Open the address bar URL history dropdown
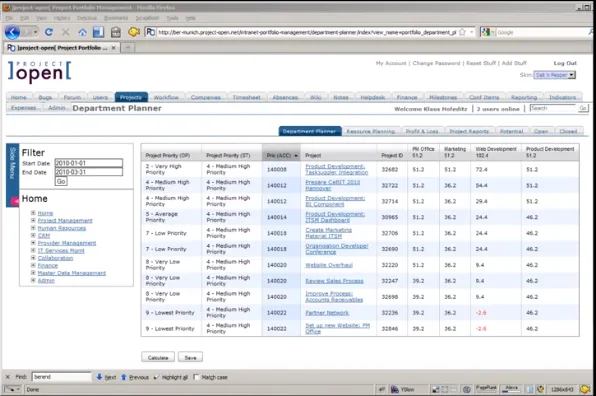 (472, 32)
